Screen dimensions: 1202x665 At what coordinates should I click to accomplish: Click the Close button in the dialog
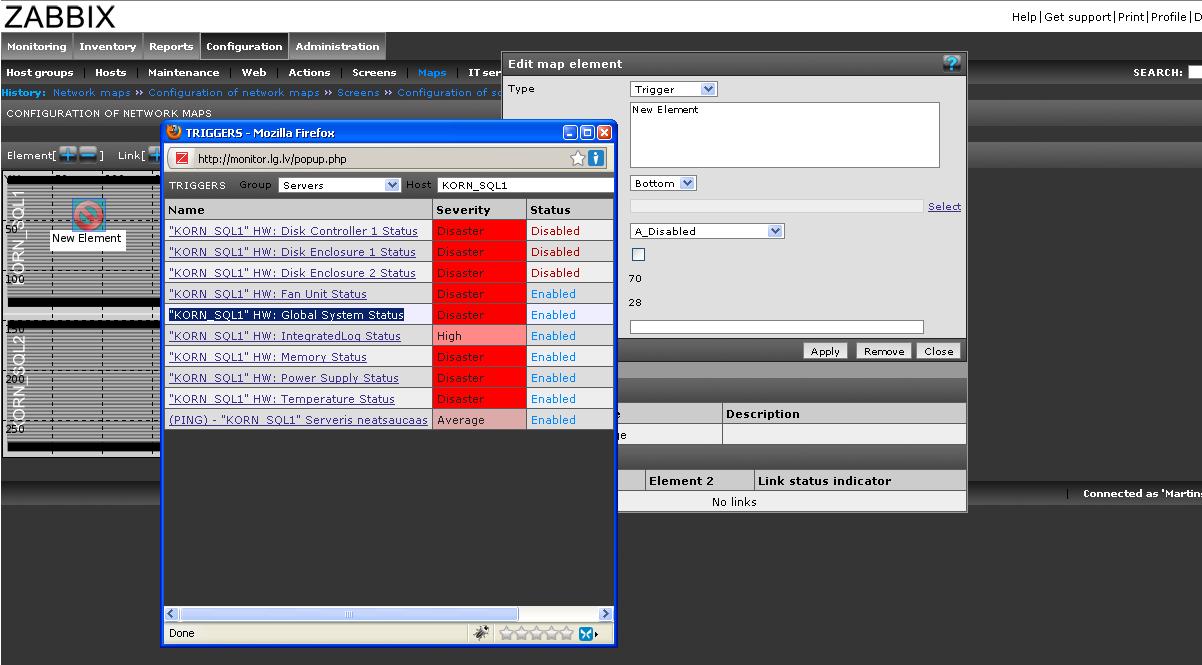pyautogui.click(x=939, y=351)
